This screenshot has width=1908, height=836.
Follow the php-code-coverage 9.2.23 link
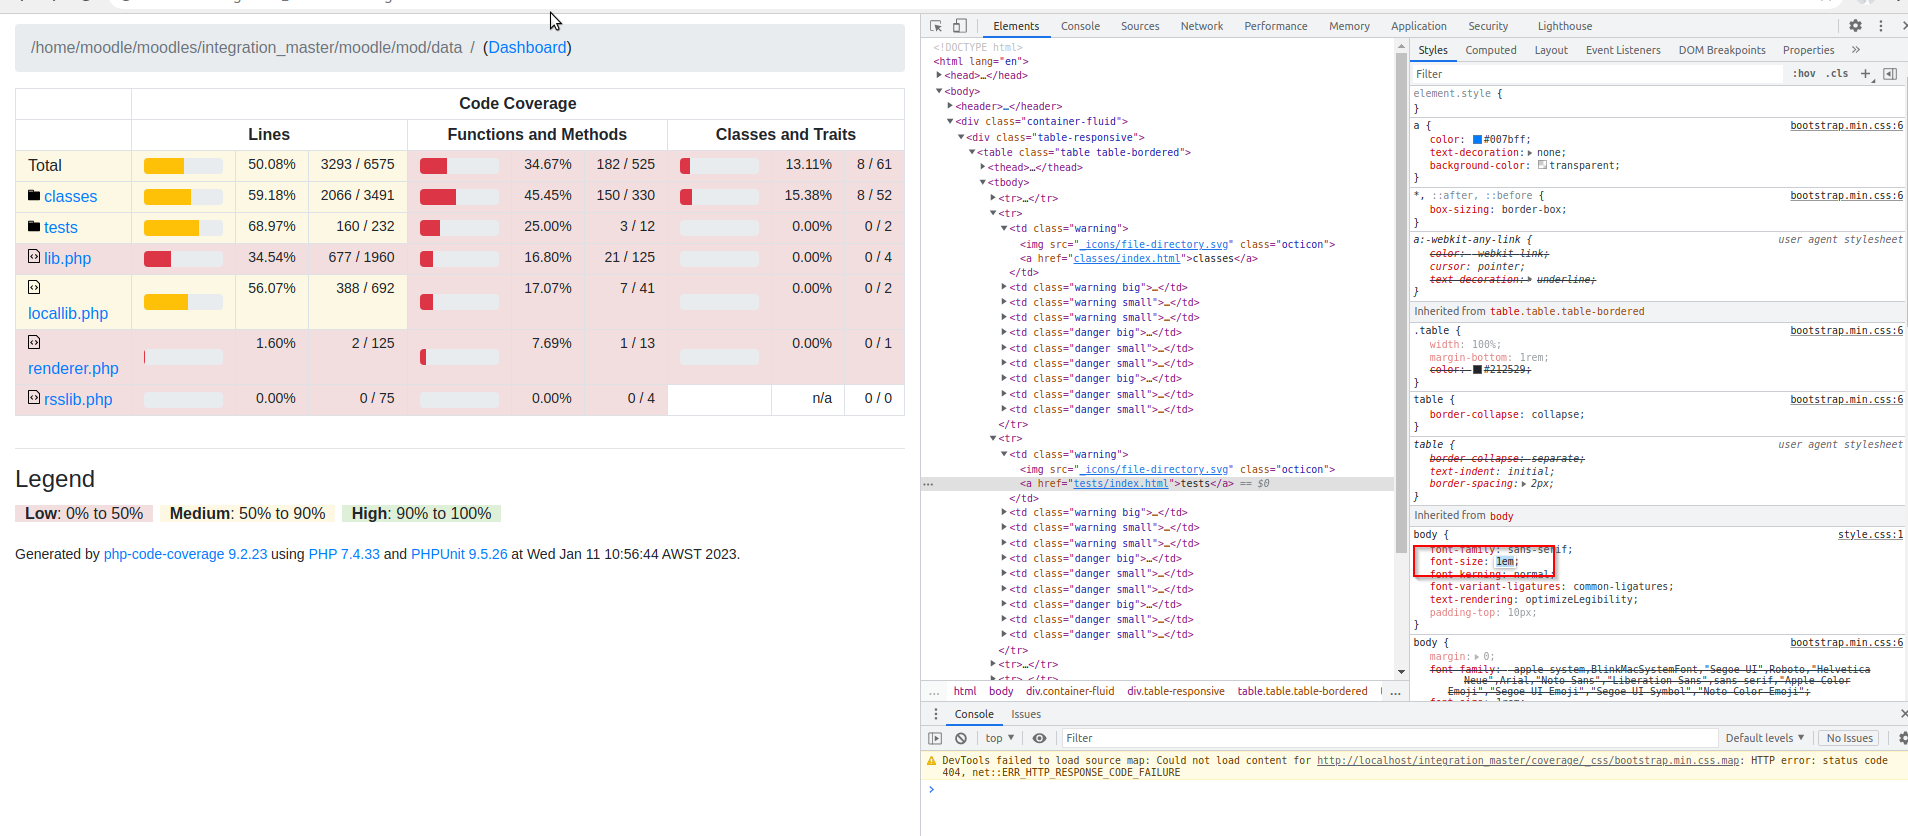186,554
